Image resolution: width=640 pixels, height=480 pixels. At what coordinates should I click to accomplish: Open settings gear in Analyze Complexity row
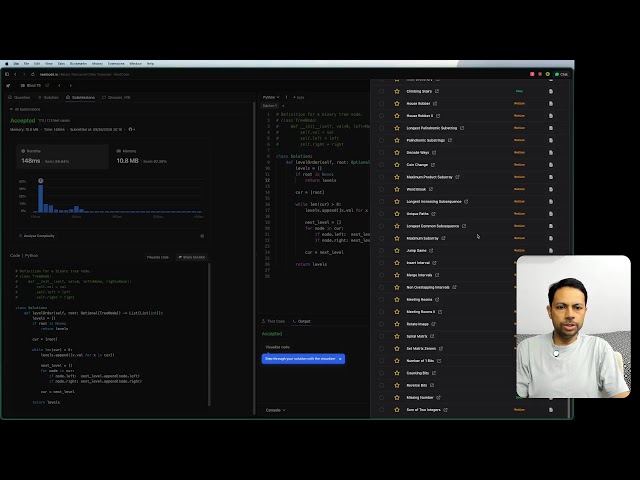click(x=202, y=236)
